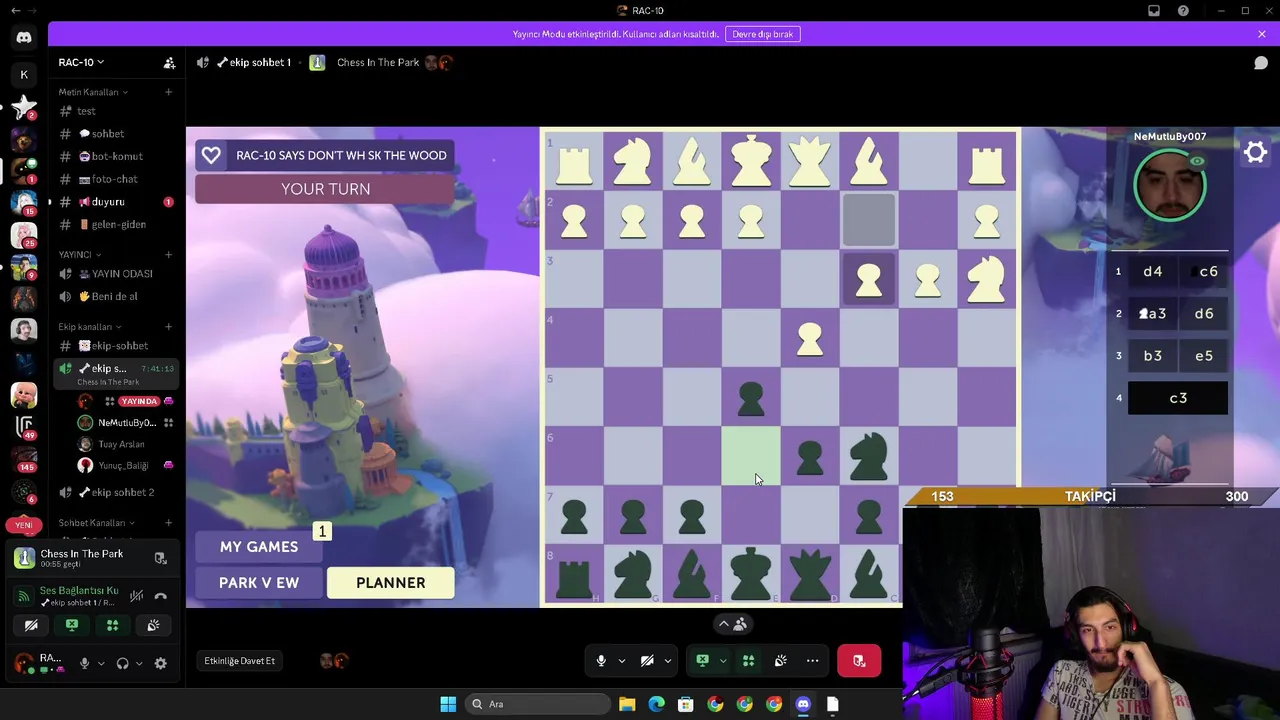The image size is (1280, 720).
Task: Mute microphone in user panel
Action: (x=84, y=663)
